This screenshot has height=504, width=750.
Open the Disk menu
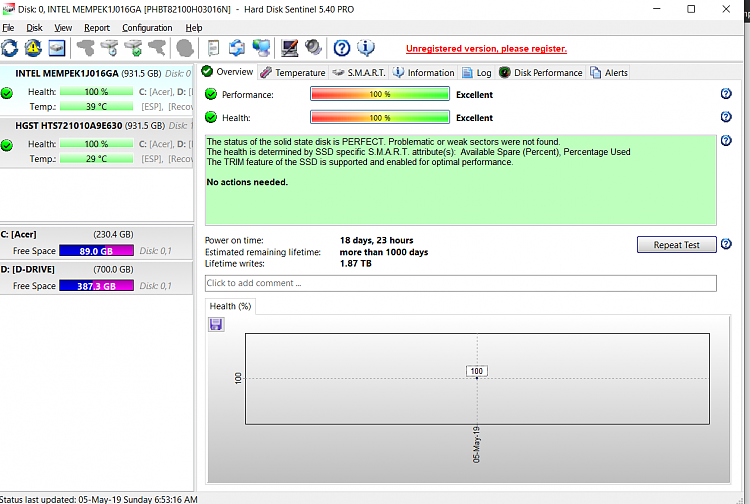34,28
